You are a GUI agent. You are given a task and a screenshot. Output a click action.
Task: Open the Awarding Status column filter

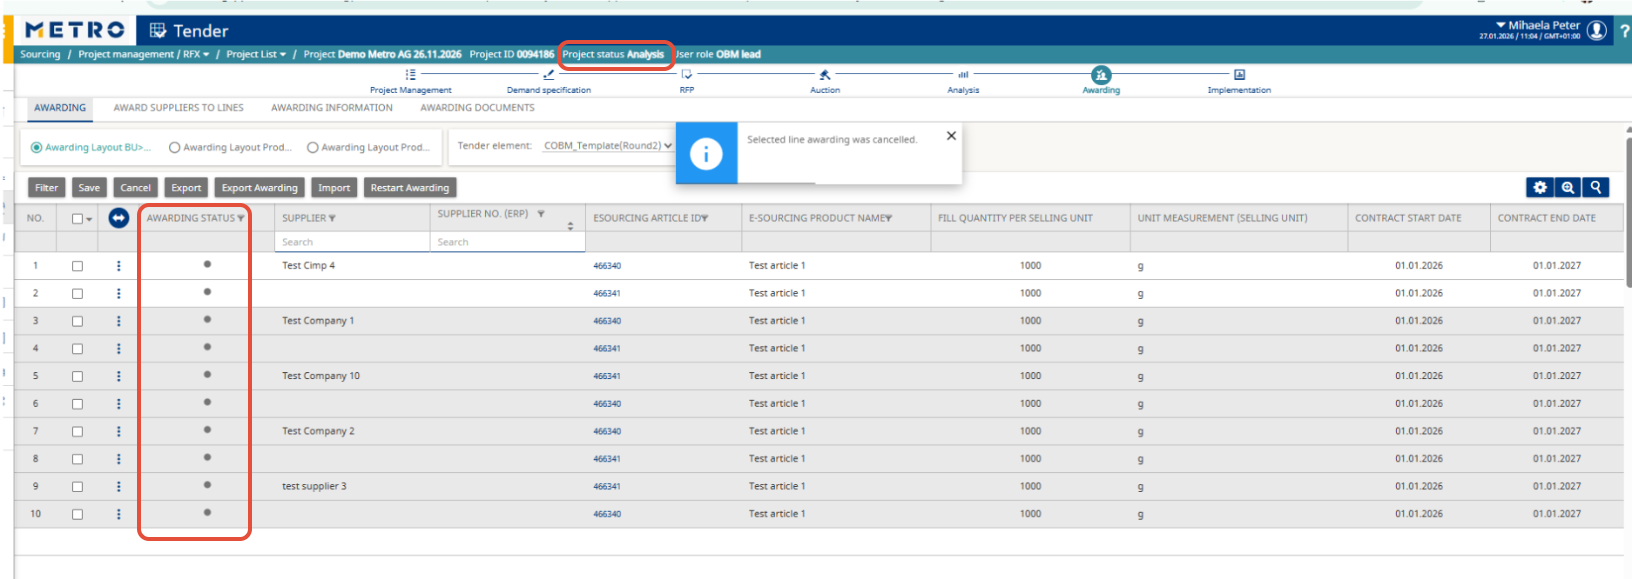pos(241,218)
